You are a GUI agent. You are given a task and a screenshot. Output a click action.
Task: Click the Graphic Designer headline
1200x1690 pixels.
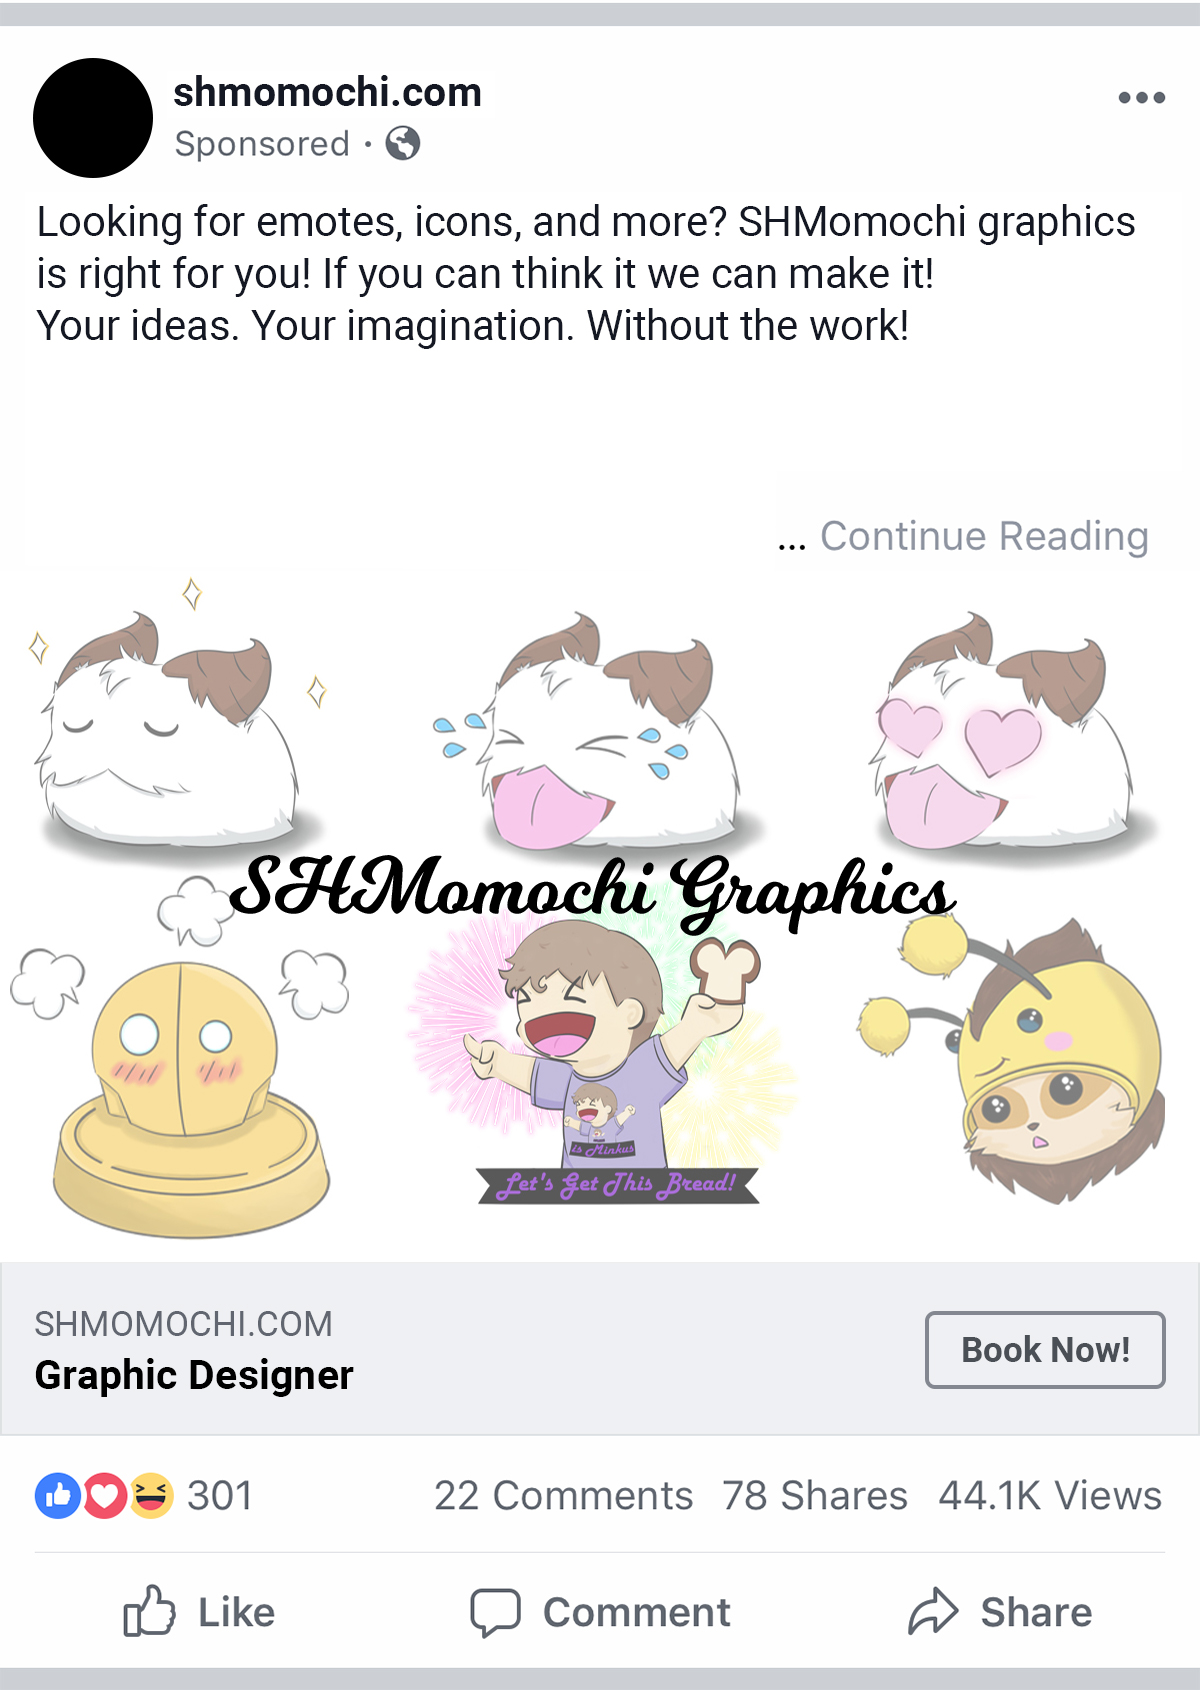[x=194, y=1375]
